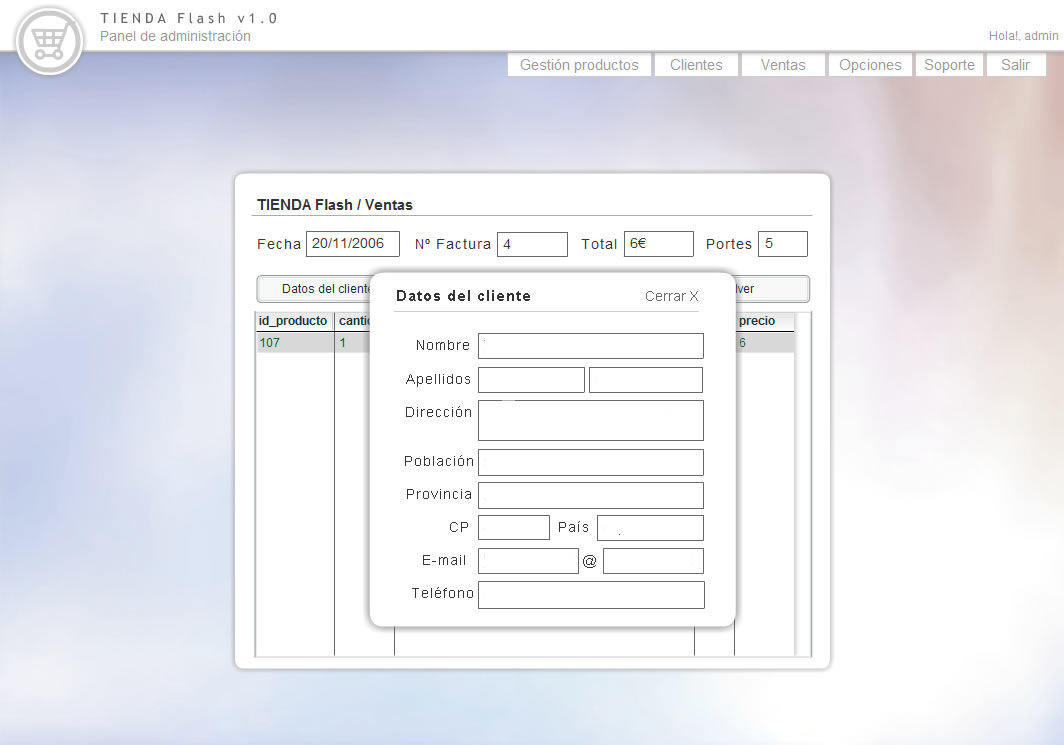Select the second Apellidos field
The width and height of the screenshot is (1064, 745).
coord(646,380)
